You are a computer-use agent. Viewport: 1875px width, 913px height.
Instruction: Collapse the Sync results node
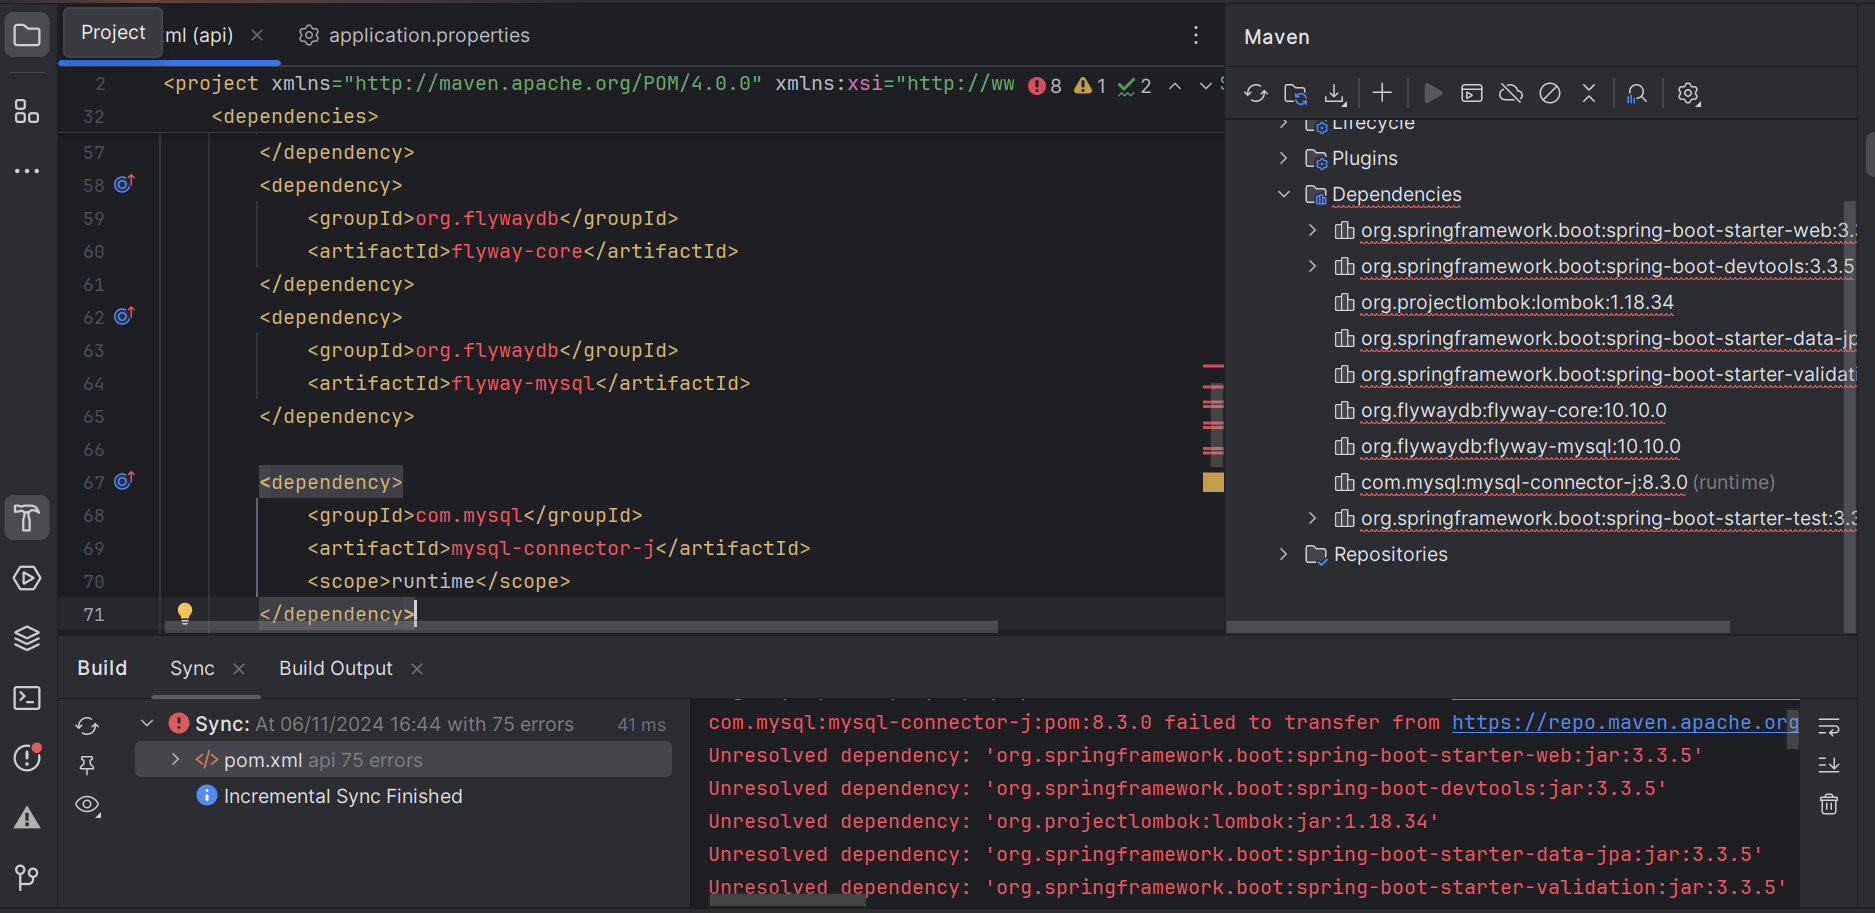click(x=147, y=723)
